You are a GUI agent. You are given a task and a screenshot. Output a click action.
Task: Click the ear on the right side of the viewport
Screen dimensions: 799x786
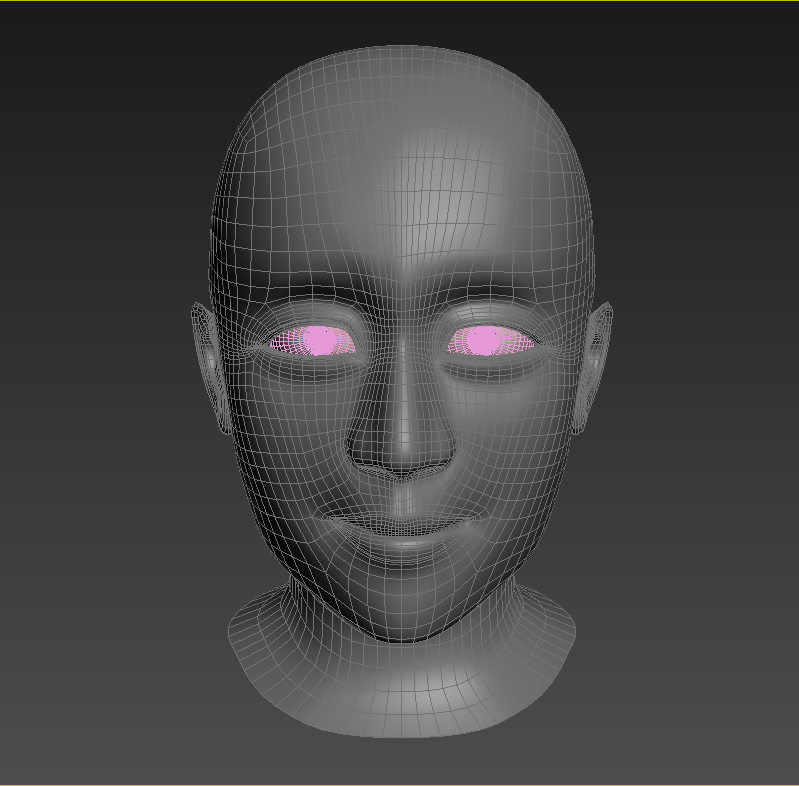tap(594, 367)
